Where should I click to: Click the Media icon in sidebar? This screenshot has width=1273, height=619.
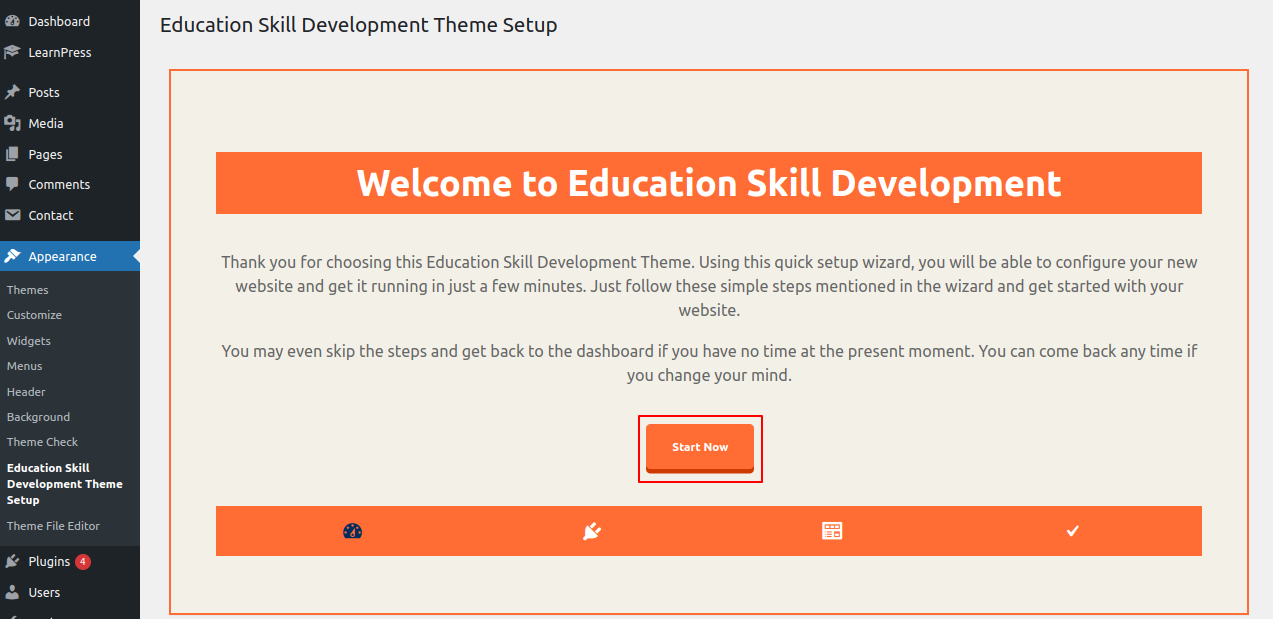12,123
